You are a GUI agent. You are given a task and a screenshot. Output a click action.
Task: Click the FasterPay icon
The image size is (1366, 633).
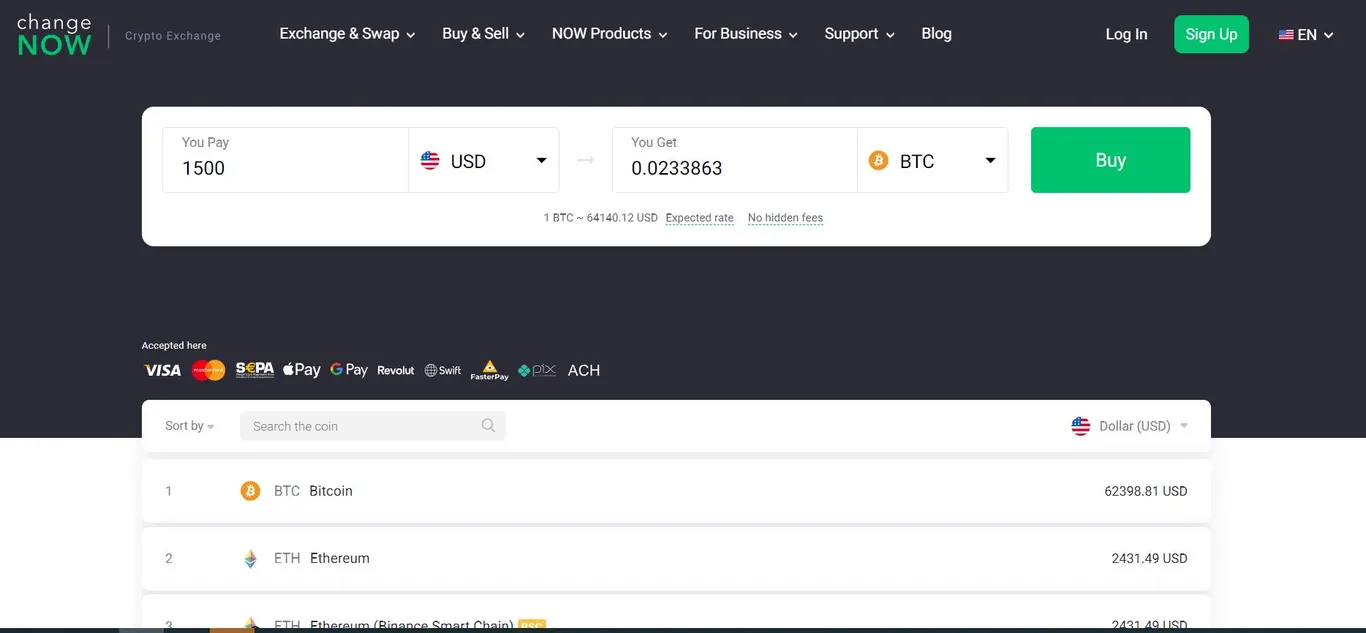490,370
